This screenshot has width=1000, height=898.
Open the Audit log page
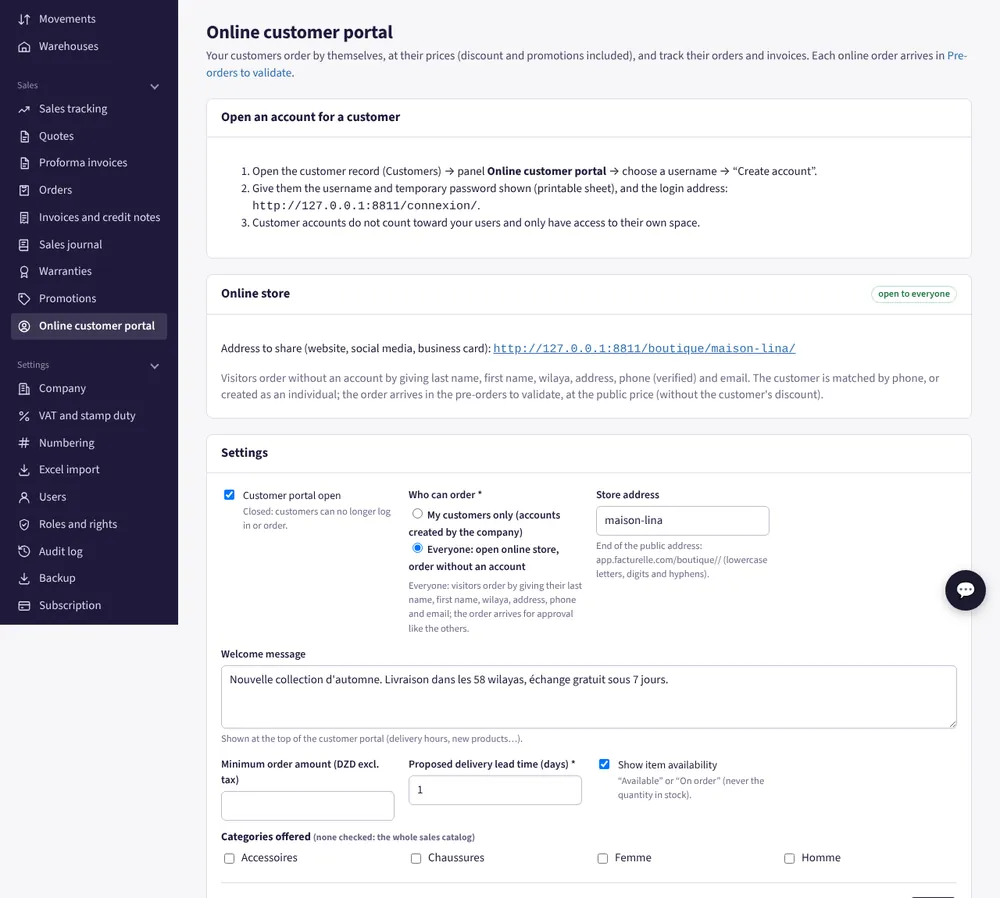click(x=89, y=551)
